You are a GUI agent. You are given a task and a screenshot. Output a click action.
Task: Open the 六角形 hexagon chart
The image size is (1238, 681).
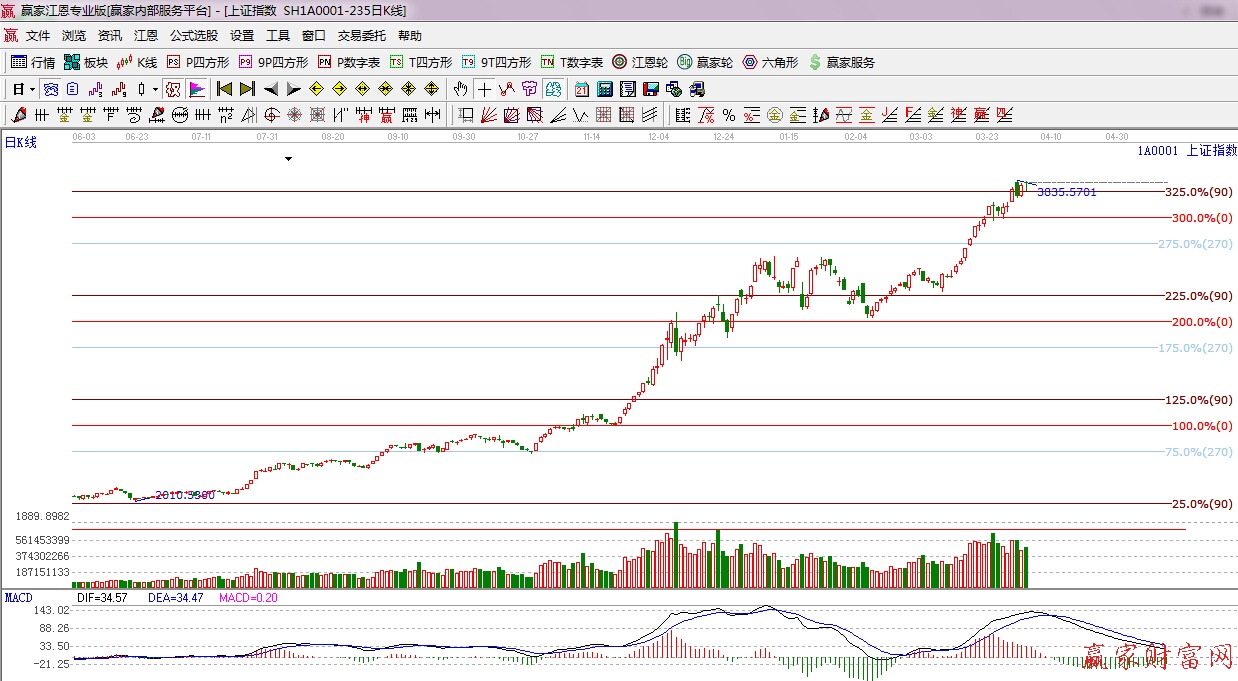[x=770, y=62]
